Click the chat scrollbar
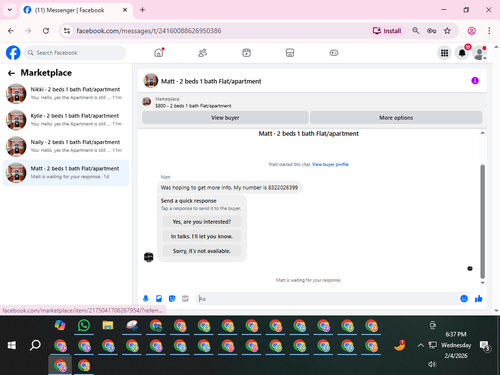 pos(482,221)
